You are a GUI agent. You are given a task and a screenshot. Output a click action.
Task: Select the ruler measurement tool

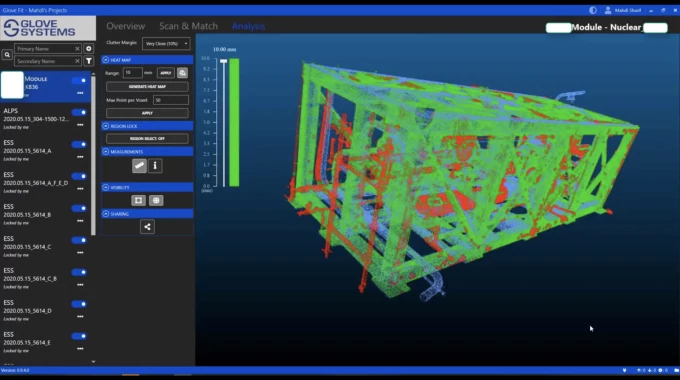139,166
